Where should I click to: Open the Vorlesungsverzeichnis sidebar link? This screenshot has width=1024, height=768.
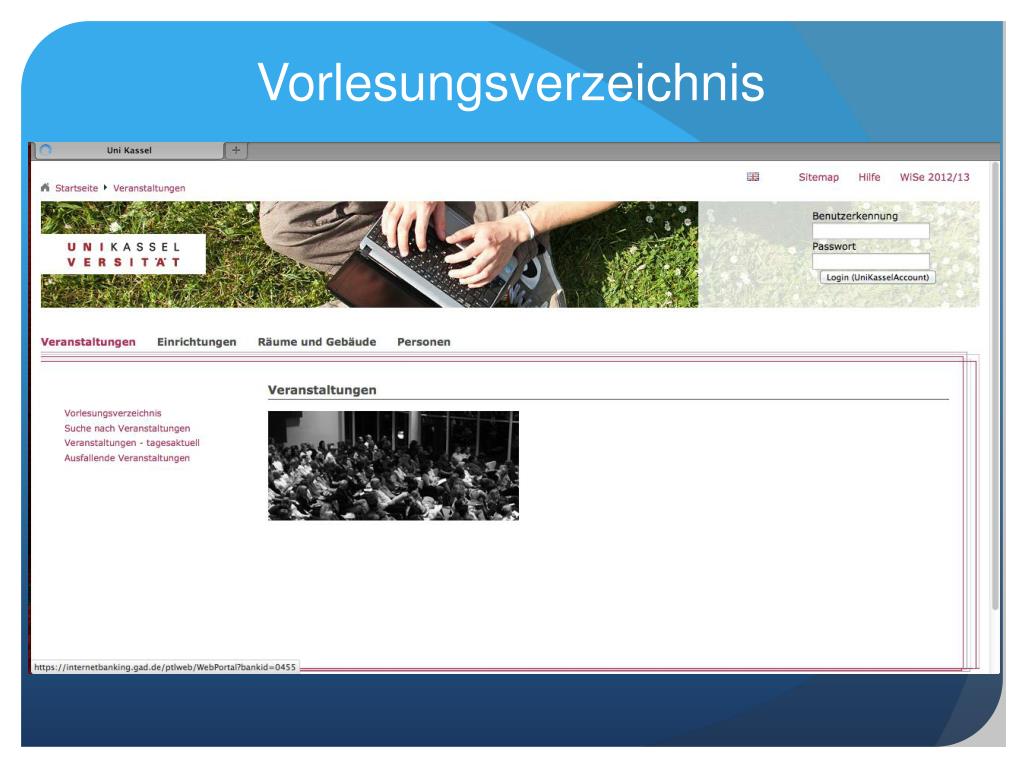point(112,413)
